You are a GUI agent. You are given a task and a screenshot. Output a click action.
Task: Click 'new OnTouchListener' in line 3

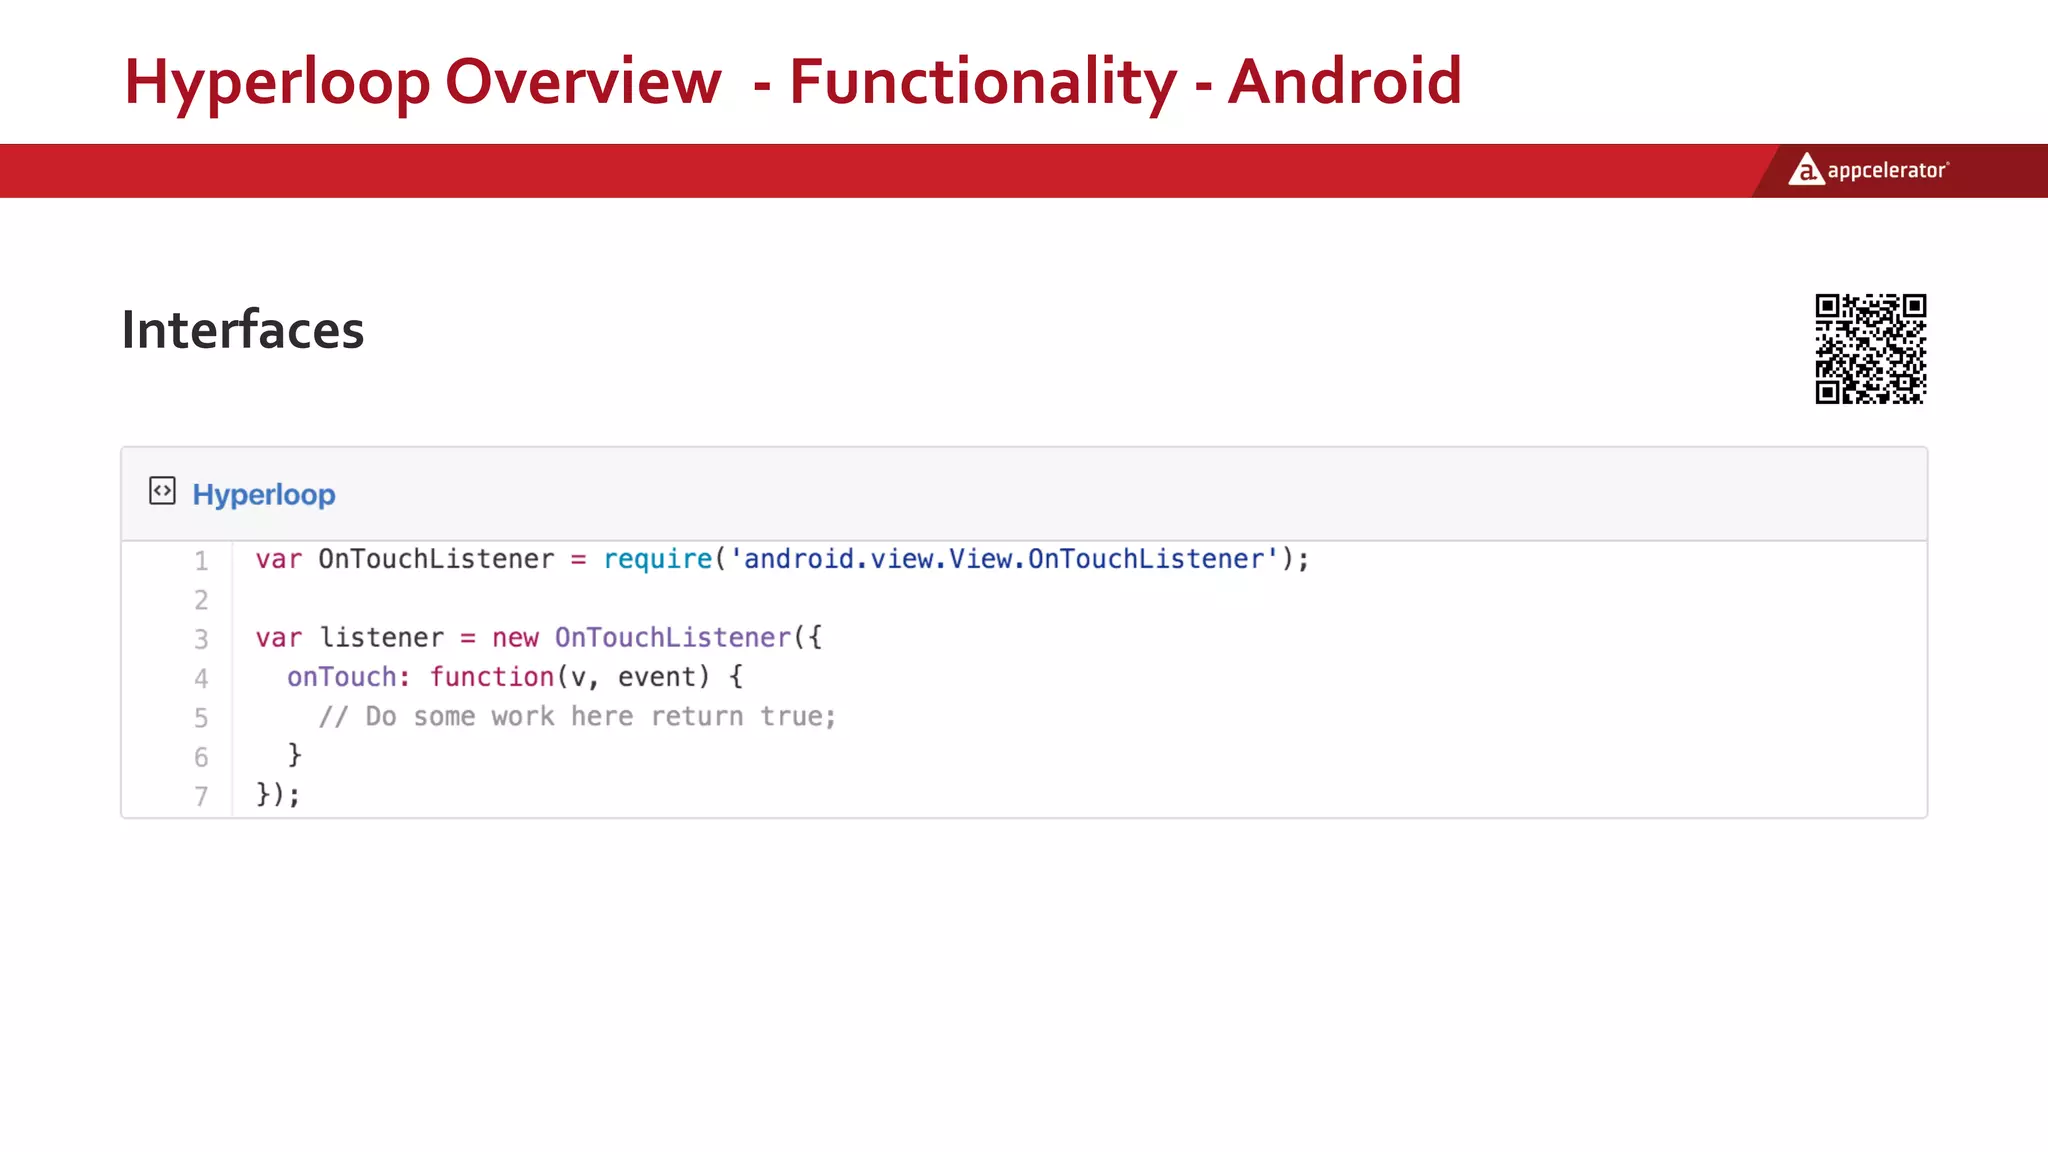click(x=640, y=638)
